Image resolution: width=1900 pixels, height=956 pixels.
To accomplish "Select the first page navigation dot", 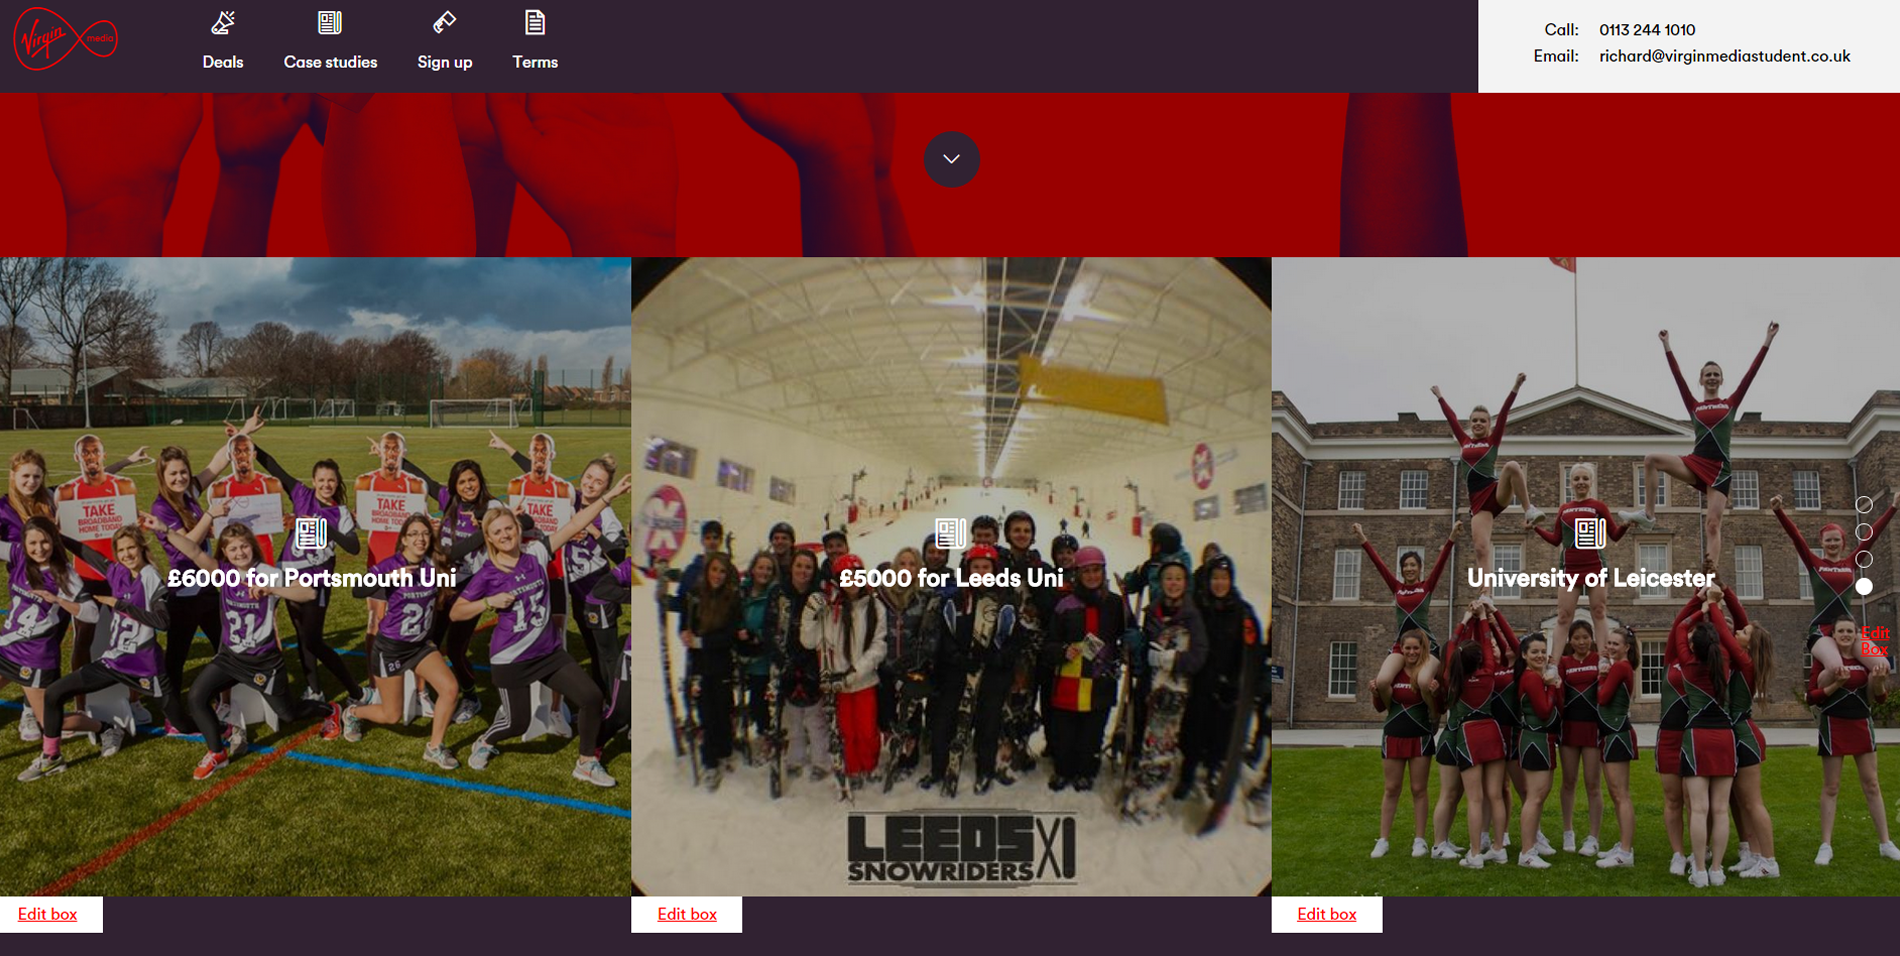I will [x=1864, y=505].
